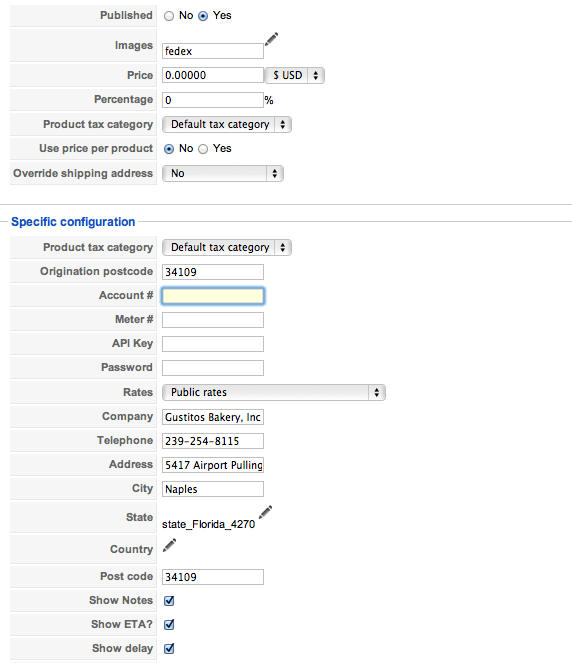Image resolution: width=572 pixels, height=663 pixels.
Task: Select Yes for Published
Action: tap(203, 16)
